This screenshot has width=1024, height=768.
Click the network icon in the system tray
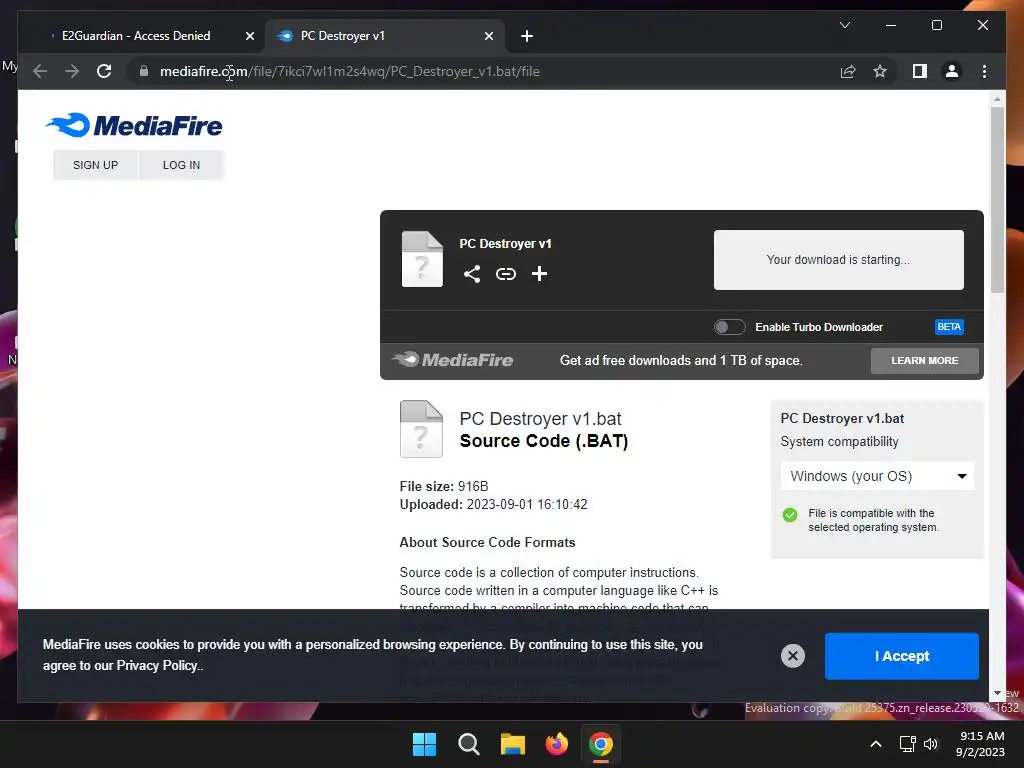tap(907, 744)
